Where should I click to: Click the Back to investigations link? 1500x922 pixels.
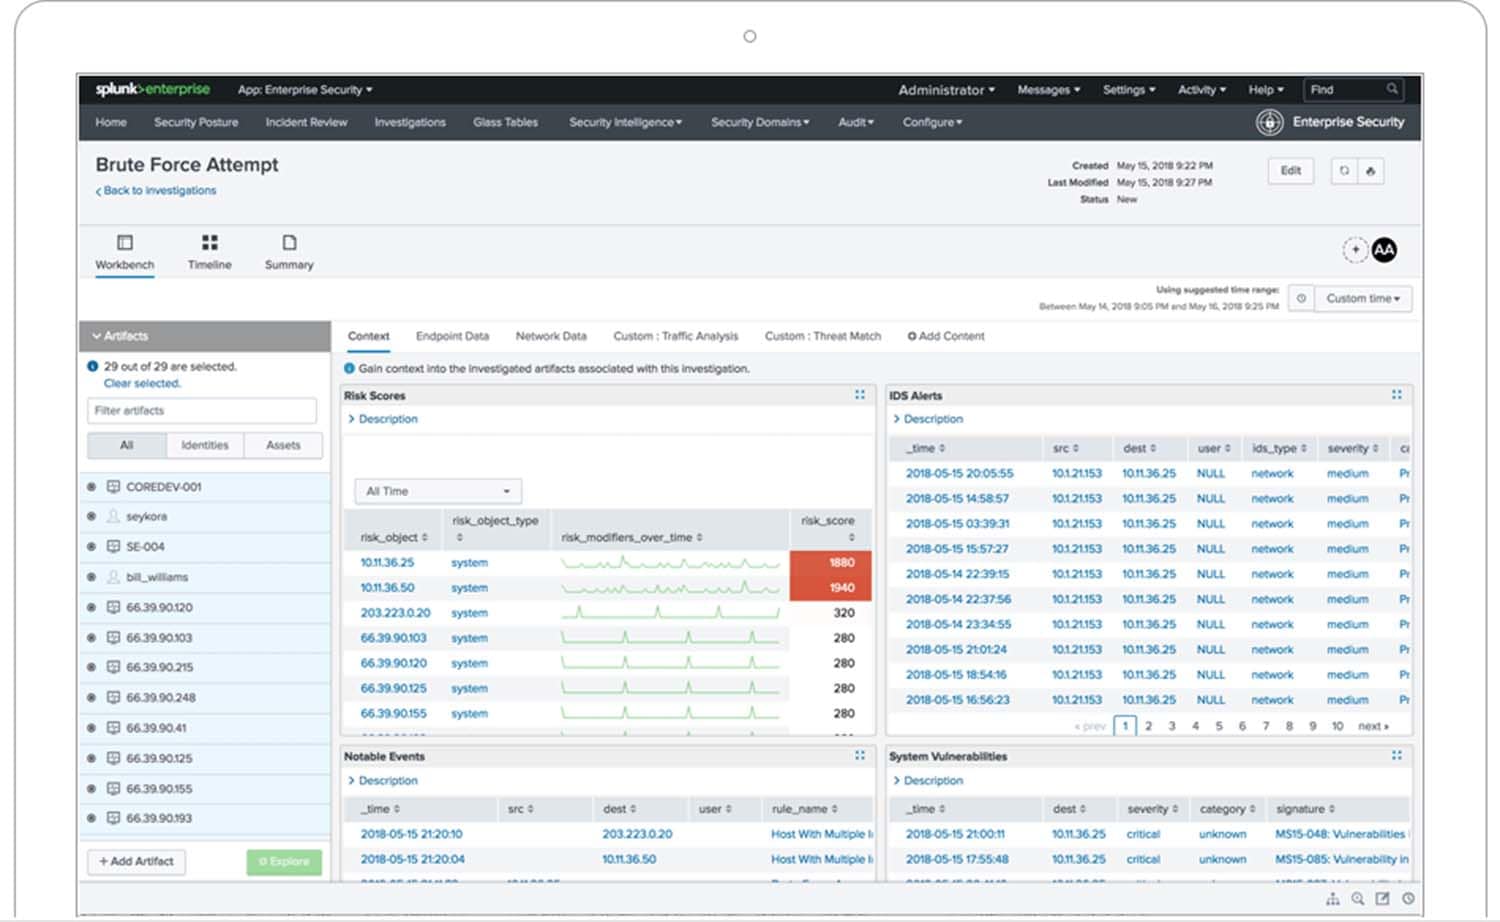point(156,190)
